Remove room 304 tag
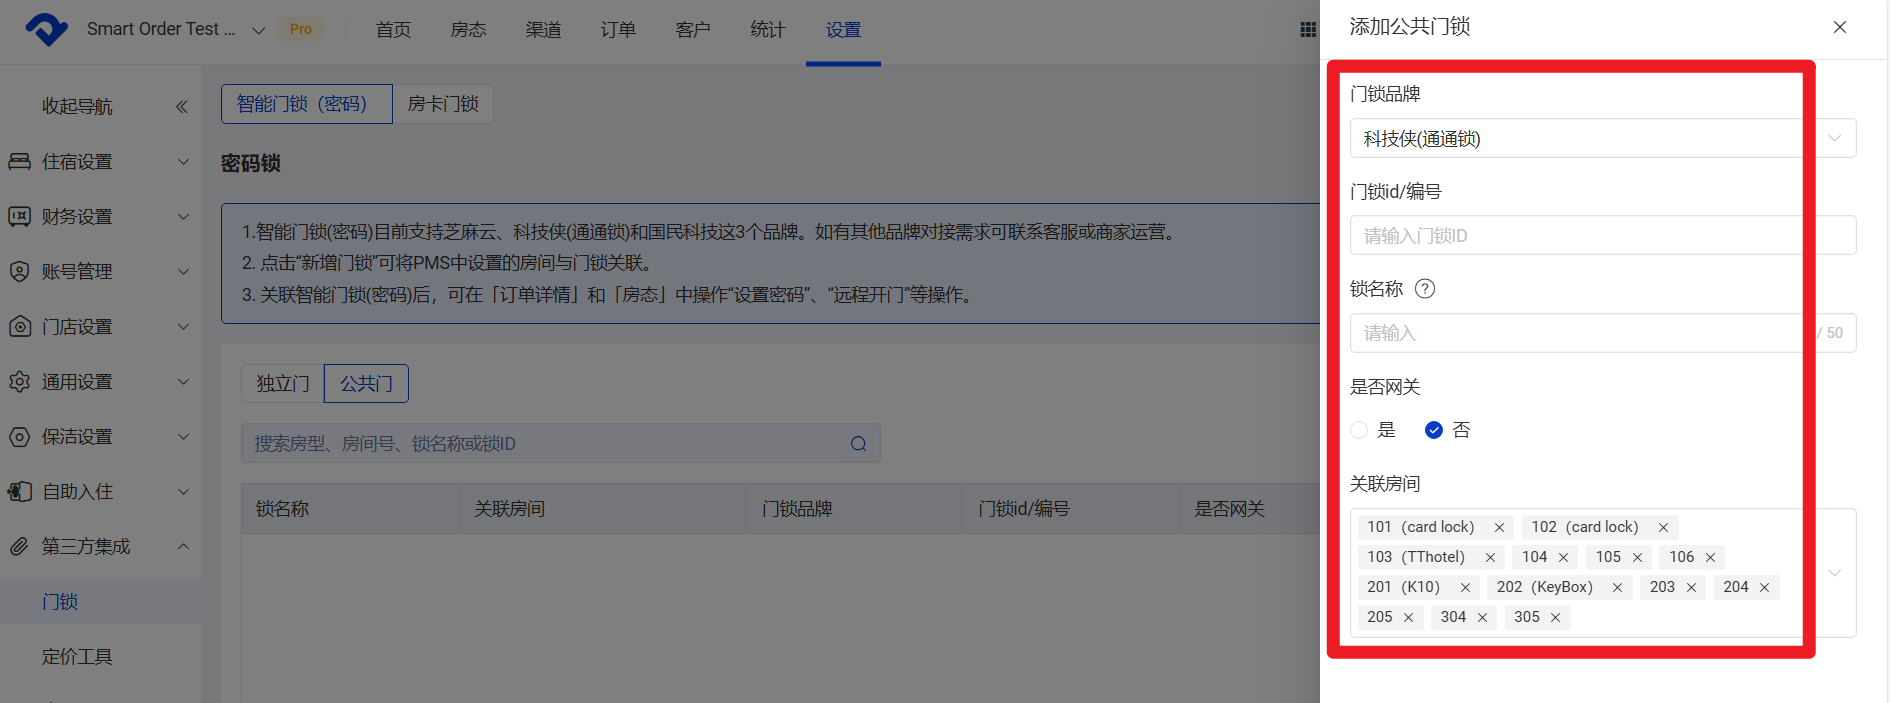The height and width of the screenshot is (703, 1890). pos(1482,617)
